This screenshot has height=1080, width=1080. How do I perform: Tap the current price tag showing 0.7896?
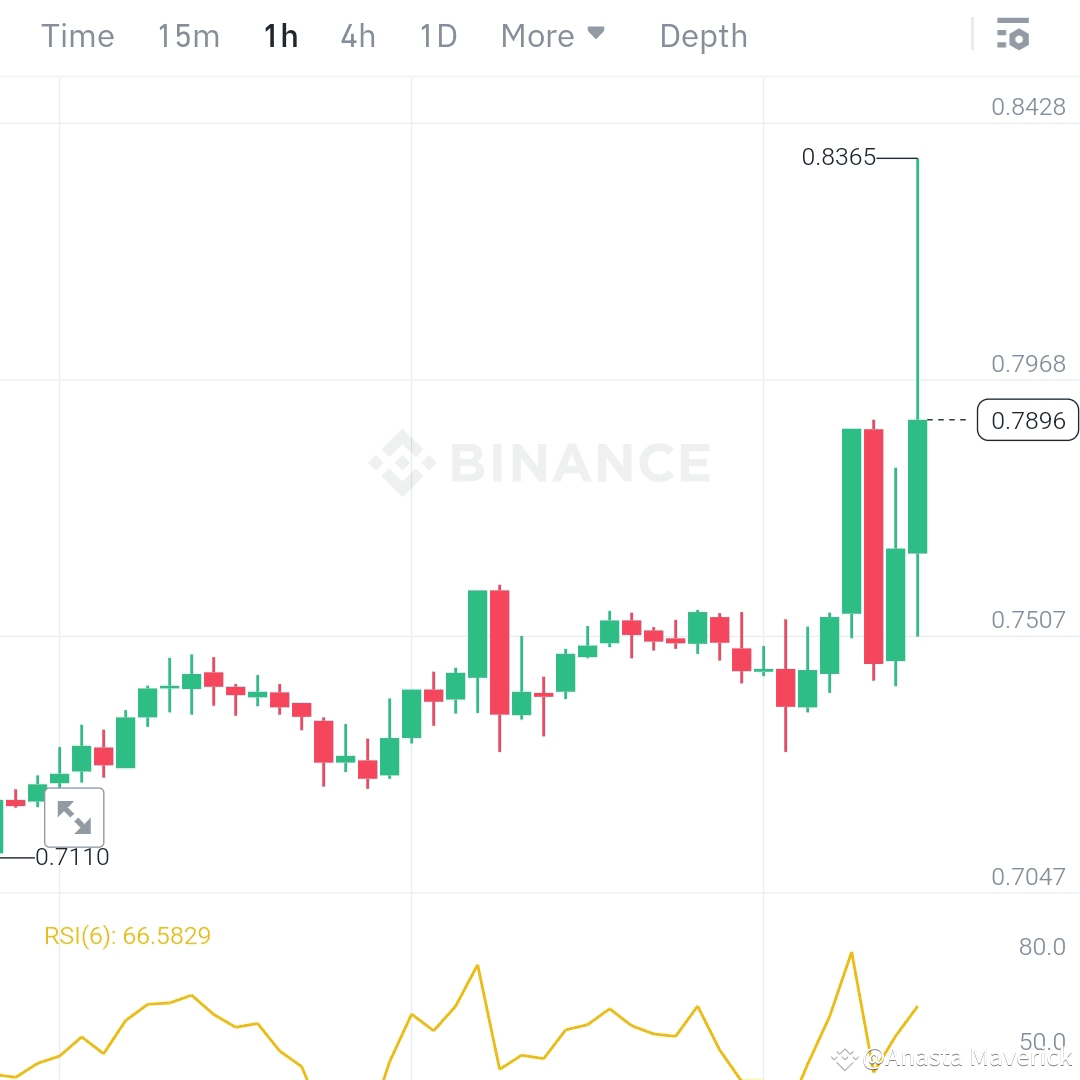pos(1027,420)
